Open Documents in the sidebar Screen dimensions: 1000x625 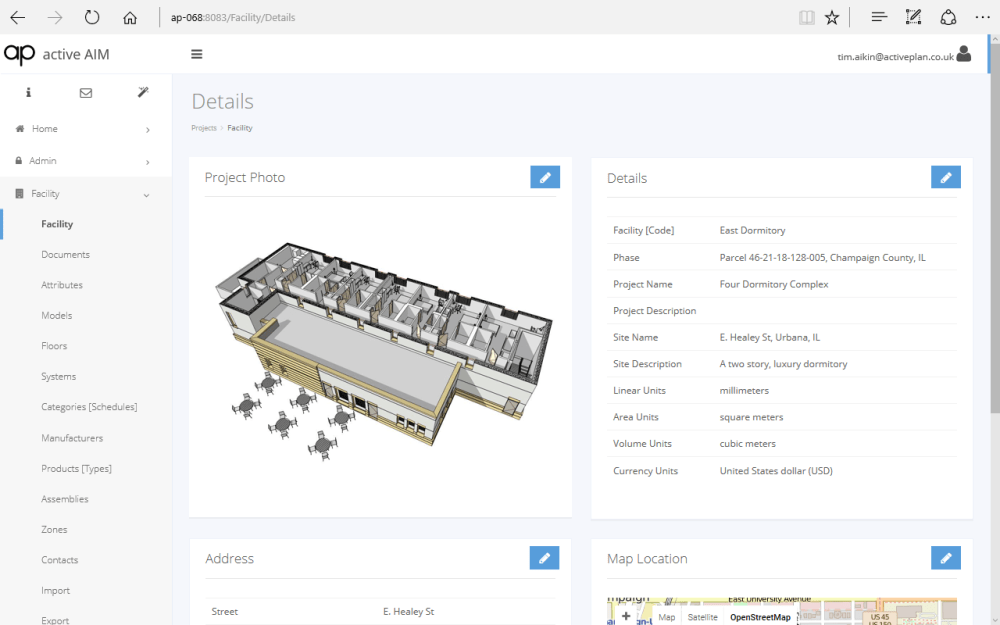65,255
